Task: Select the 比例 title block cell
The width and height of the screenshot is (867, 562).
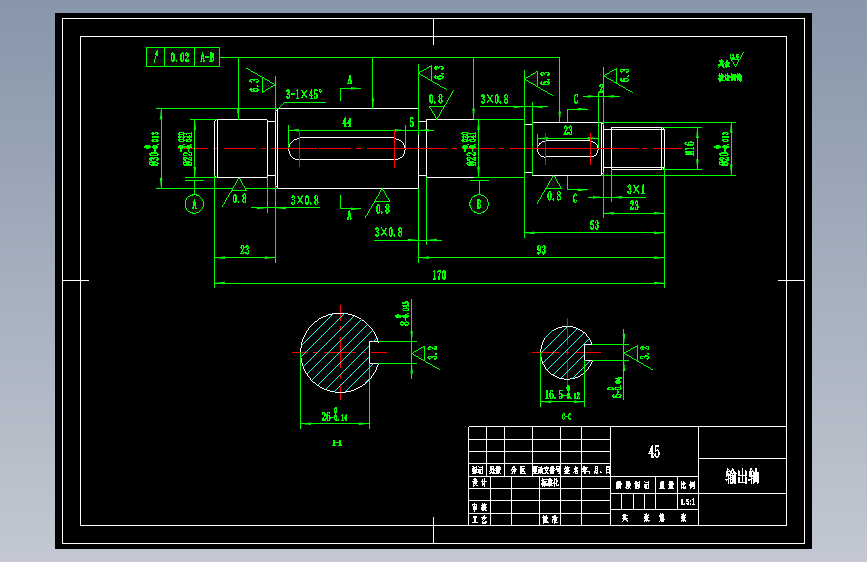Action: (688, 485)
